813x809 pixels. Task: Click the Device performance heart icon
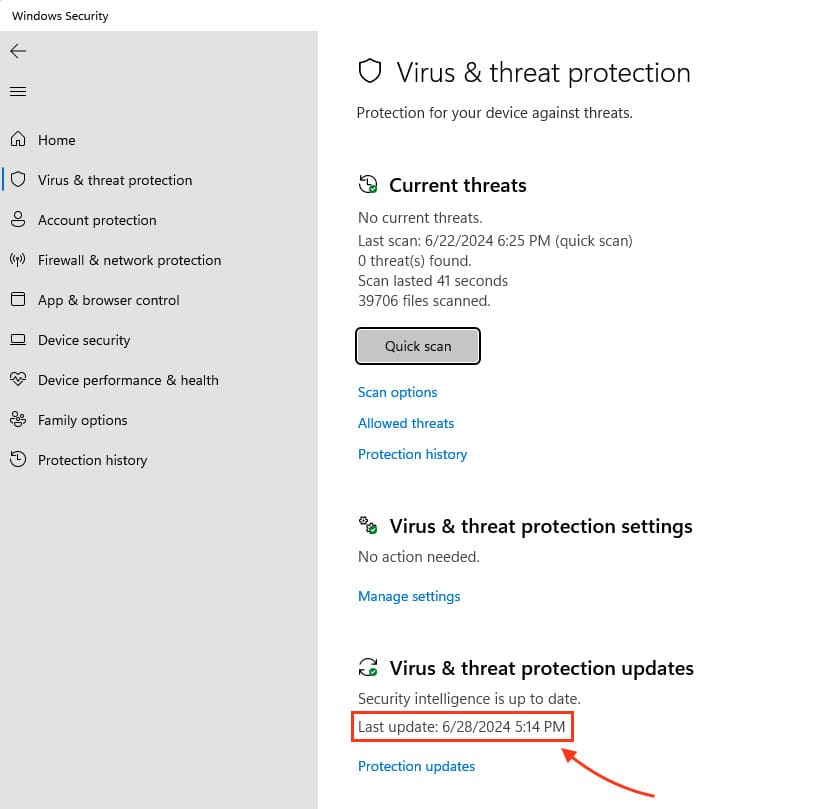18,380
